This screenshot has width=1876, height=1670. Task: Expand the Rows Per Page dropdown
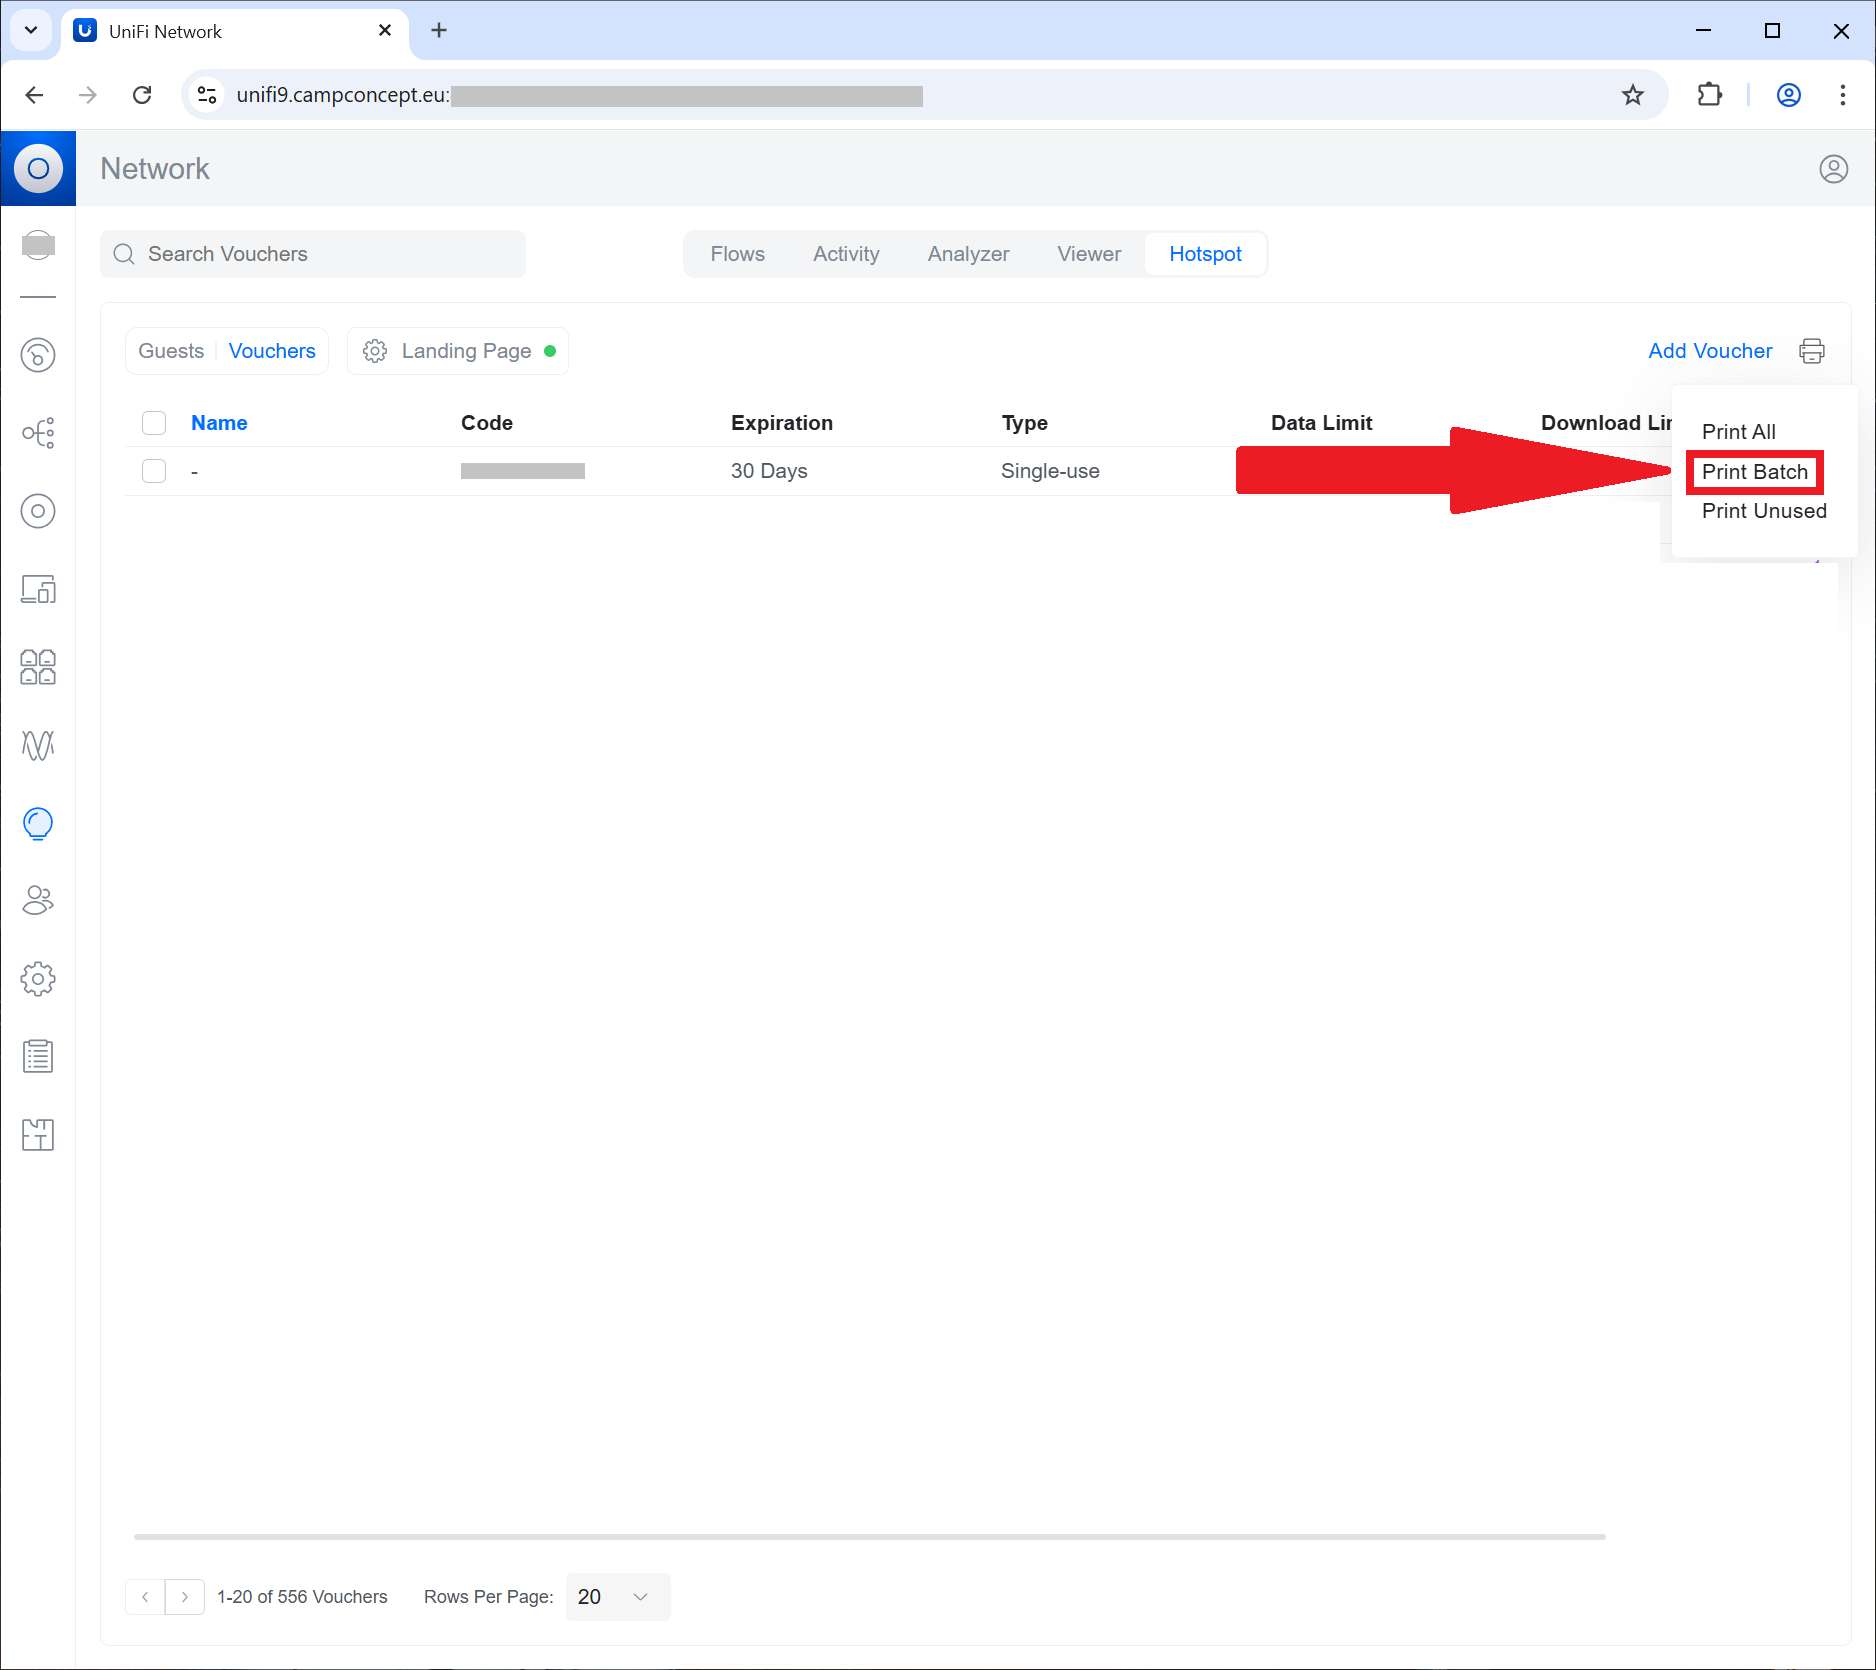[617, 1597]
